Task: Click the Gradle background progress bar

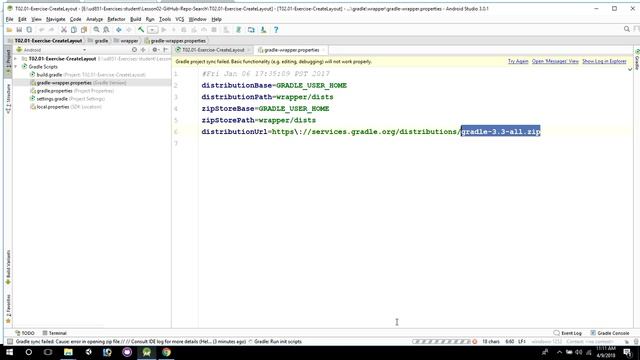Action: [441, 342]
